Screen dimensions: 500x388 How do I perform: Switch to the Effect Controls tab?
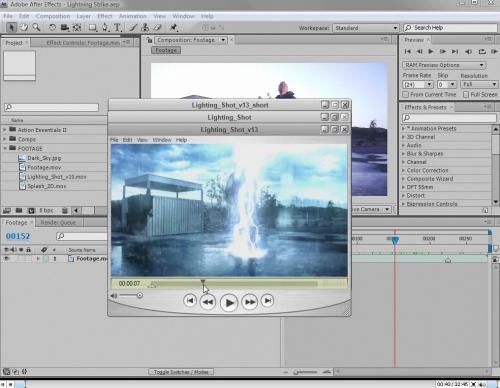pos(83,43)
